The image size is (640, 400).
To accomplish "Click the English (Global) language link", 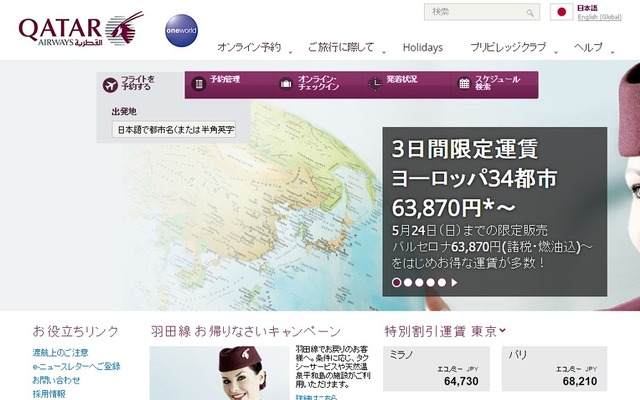I will click(x=599, y=17).
